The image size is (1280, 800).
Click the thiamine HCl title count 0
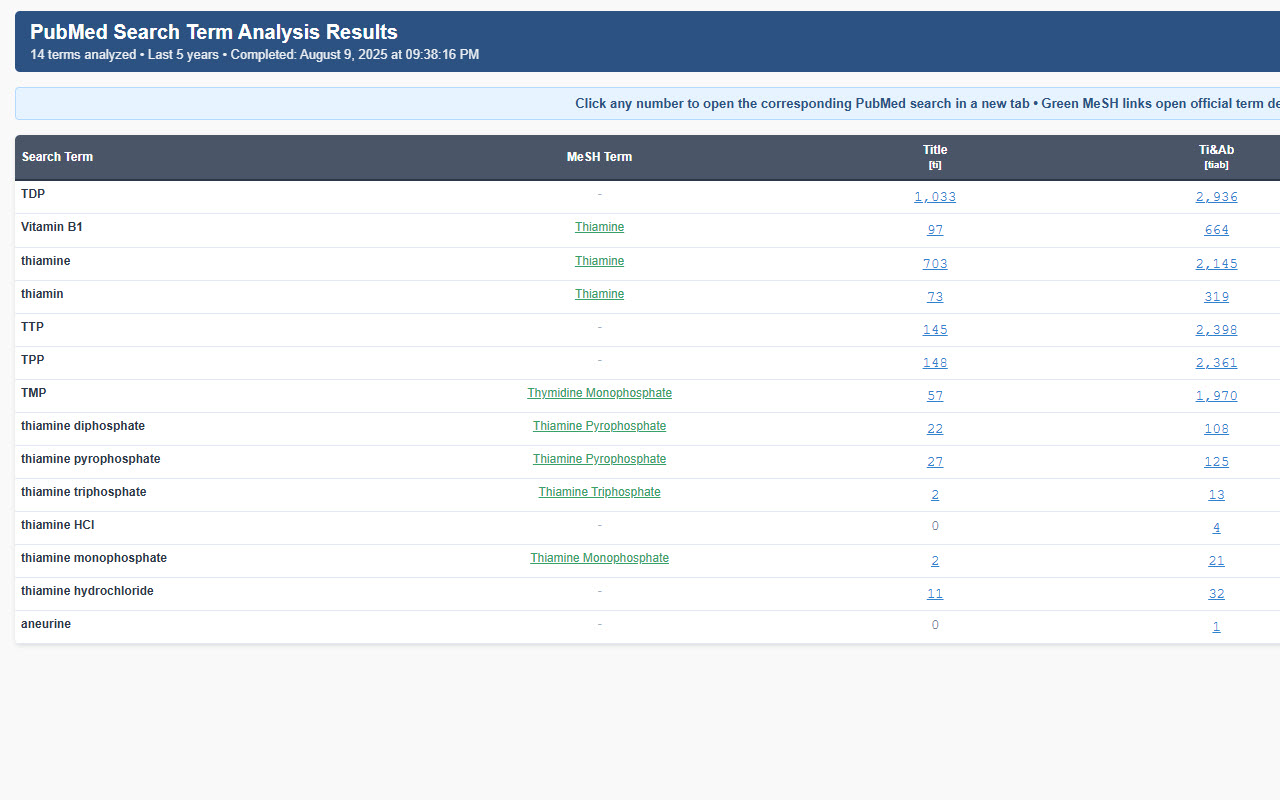[x=935, y=526]
